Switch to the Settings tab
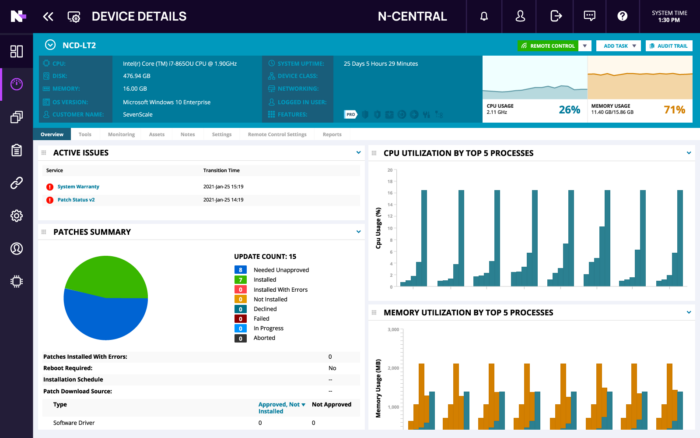The width and height of the screenshot is (700, 438). coord(221,134)
